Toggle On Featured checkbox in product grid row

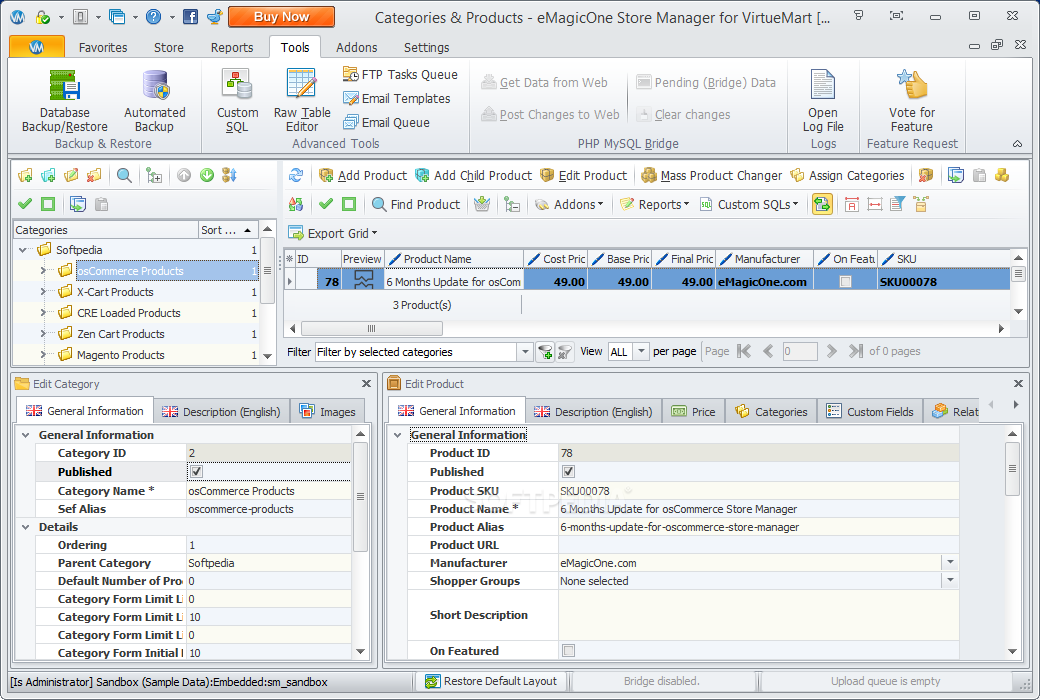845,281
